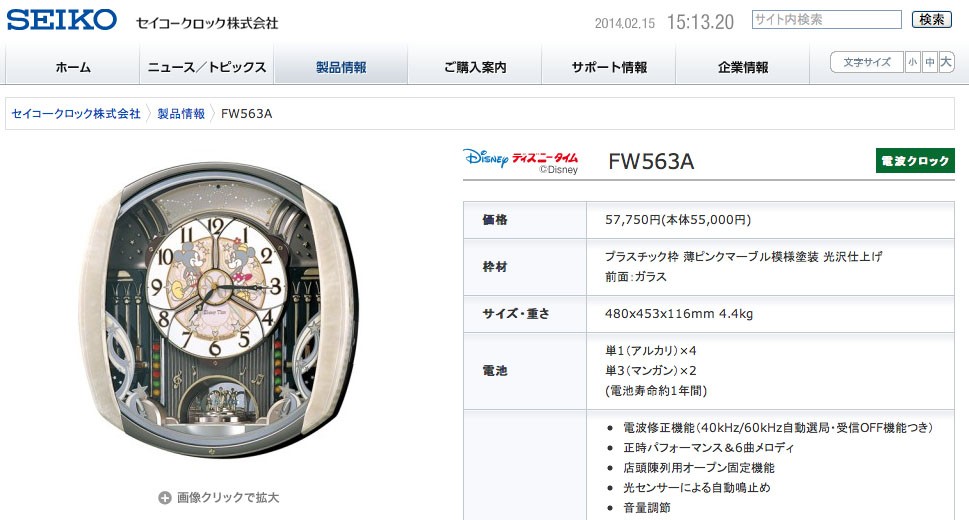
Task: Select medium text size 中
Action: [929, 62]
